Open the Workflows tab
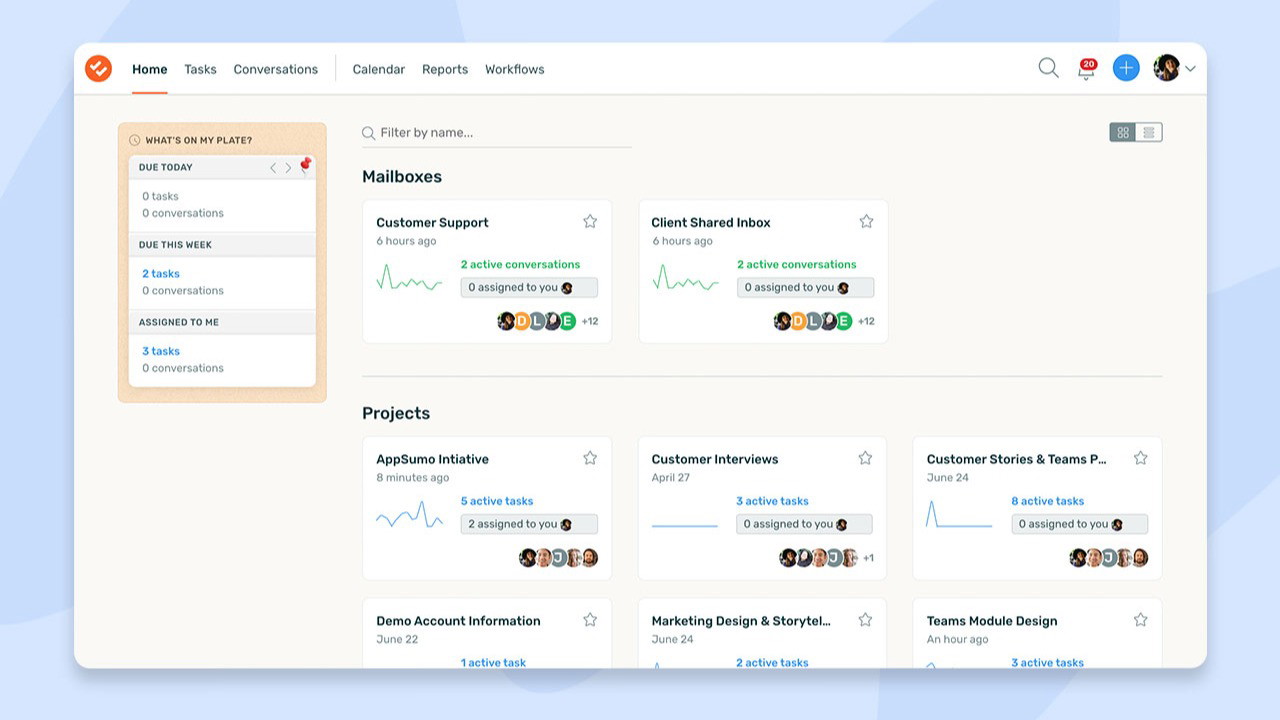 point(515,69)
